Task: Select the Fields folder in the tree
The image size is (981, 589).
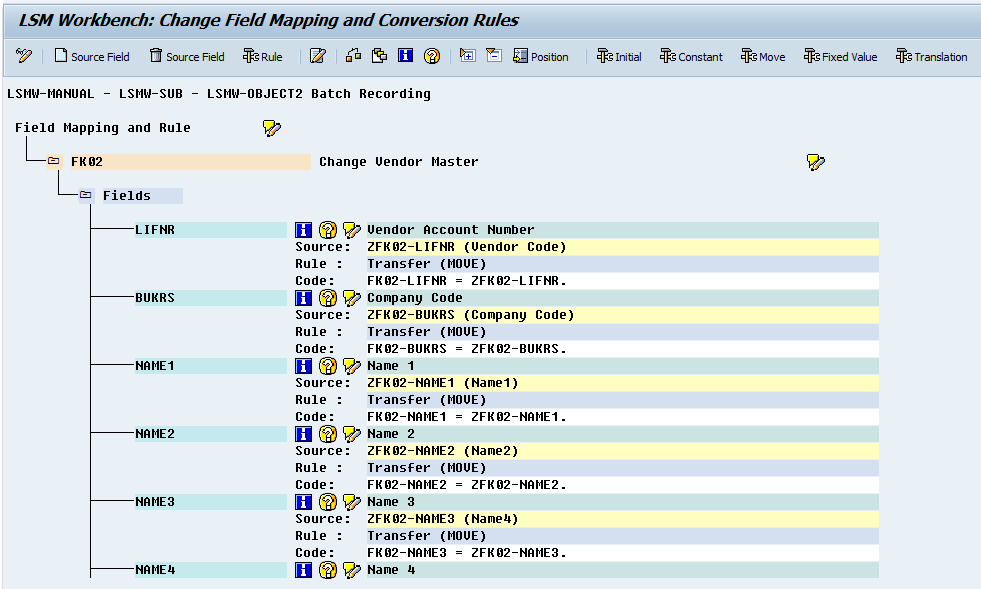Action: 126,195
